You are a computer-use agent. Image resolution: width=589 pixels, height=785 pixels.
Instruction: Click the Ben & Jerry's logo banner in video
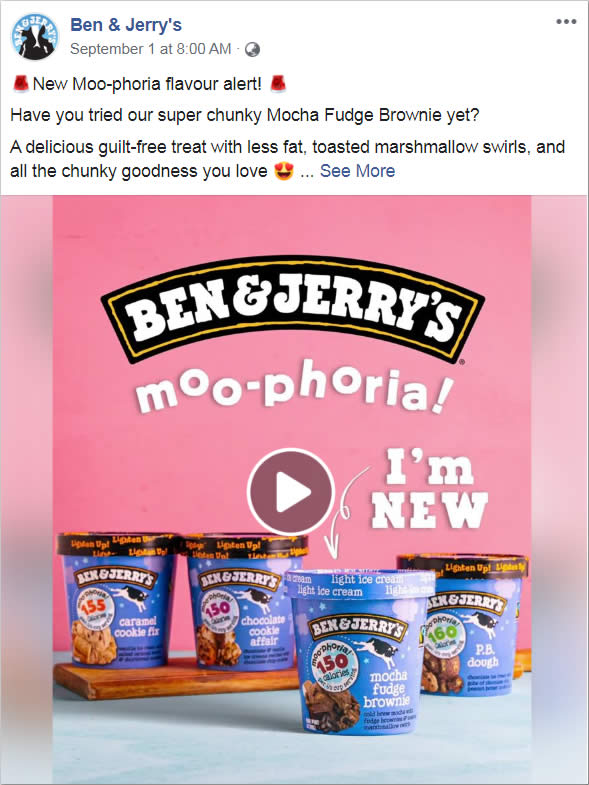292,309
